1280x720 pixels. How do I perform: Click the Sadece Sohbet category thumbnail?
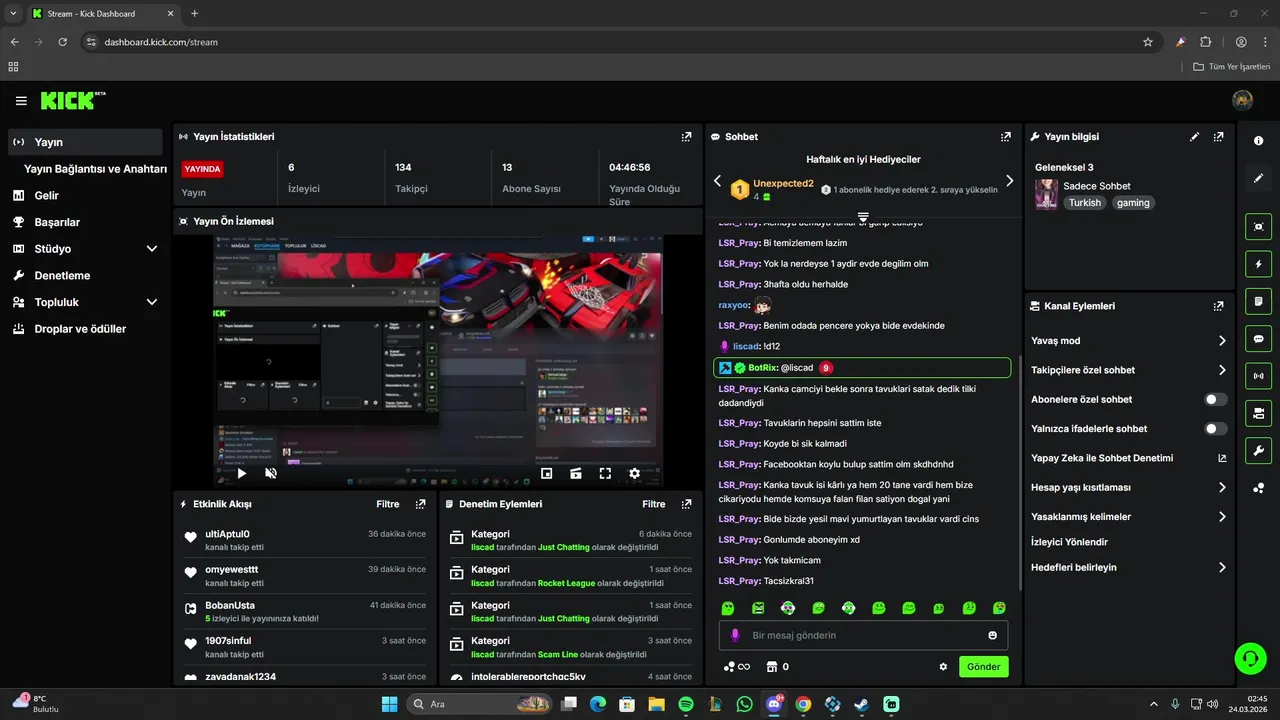1046,194
